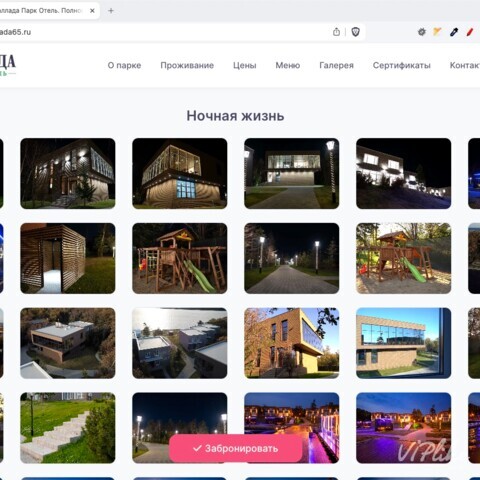
Task: Click the yellow flag extension icon
Action: coord(437,32)
